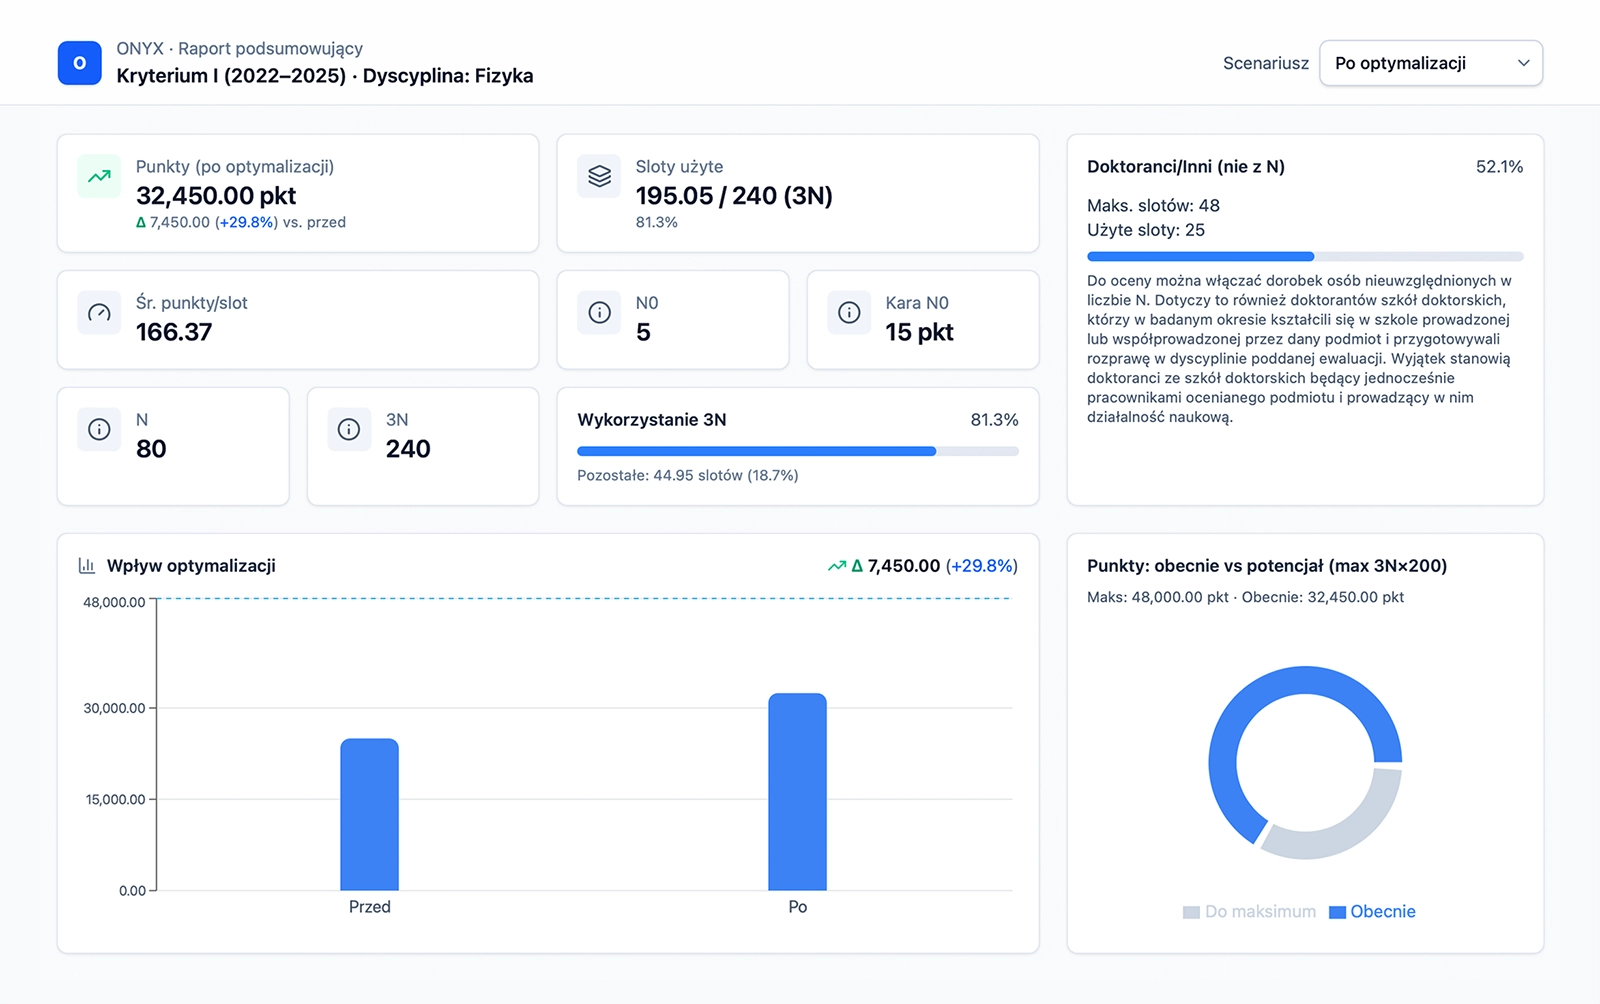Click the info icon in Kara N0 card

click(849, 313)
